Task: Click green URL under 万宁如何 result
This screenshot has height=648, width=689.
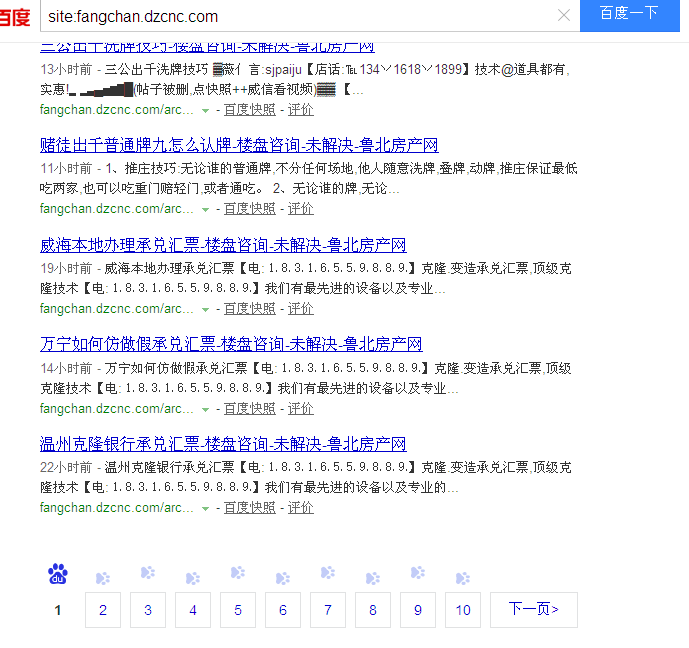Action: point(116,409)
